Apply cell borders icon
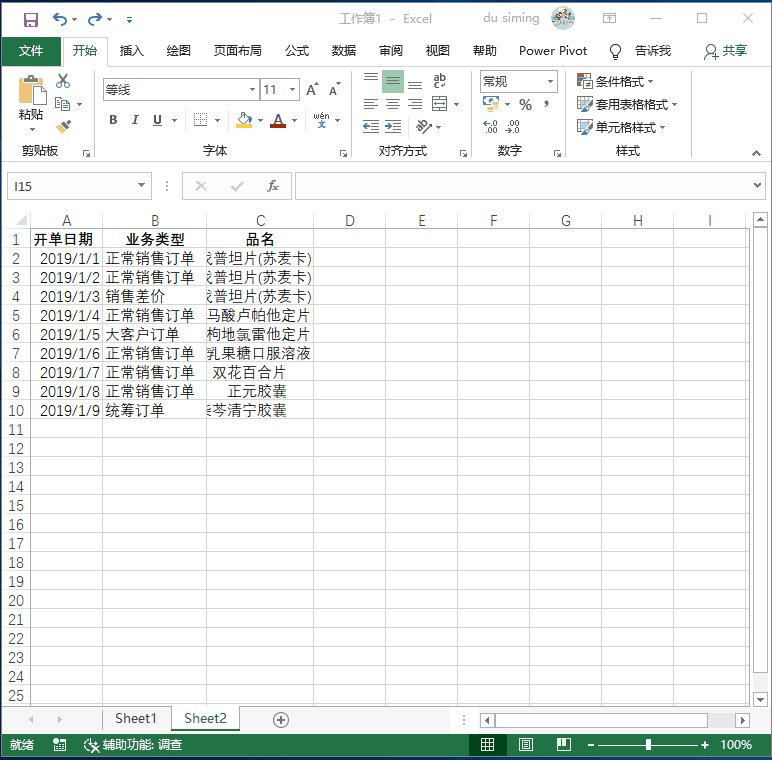This screenshot has height=760, width=772. pyautogui.click(x=200, y=120)
